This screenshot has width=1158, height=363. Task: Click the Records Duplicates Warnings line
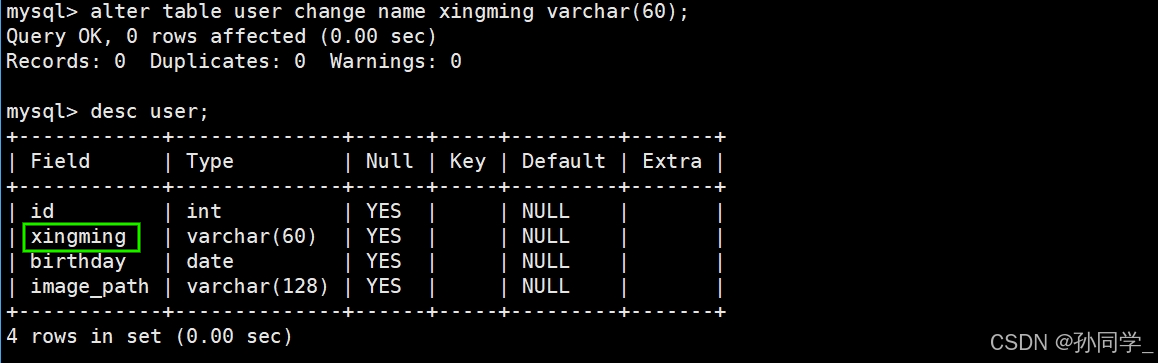(x=233, y=62)
